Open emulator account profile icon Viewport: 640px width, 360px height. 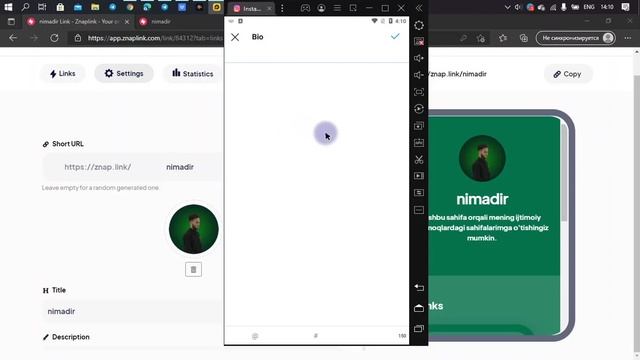click(x=321, y=8)
